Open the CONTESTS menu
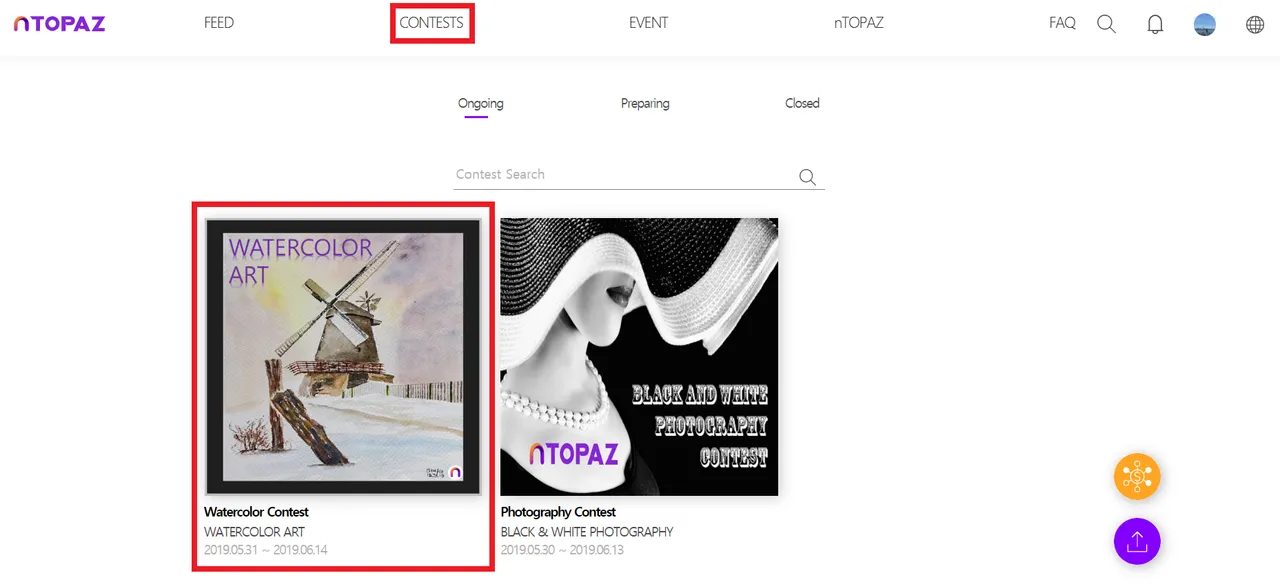 tap(431, 23)
